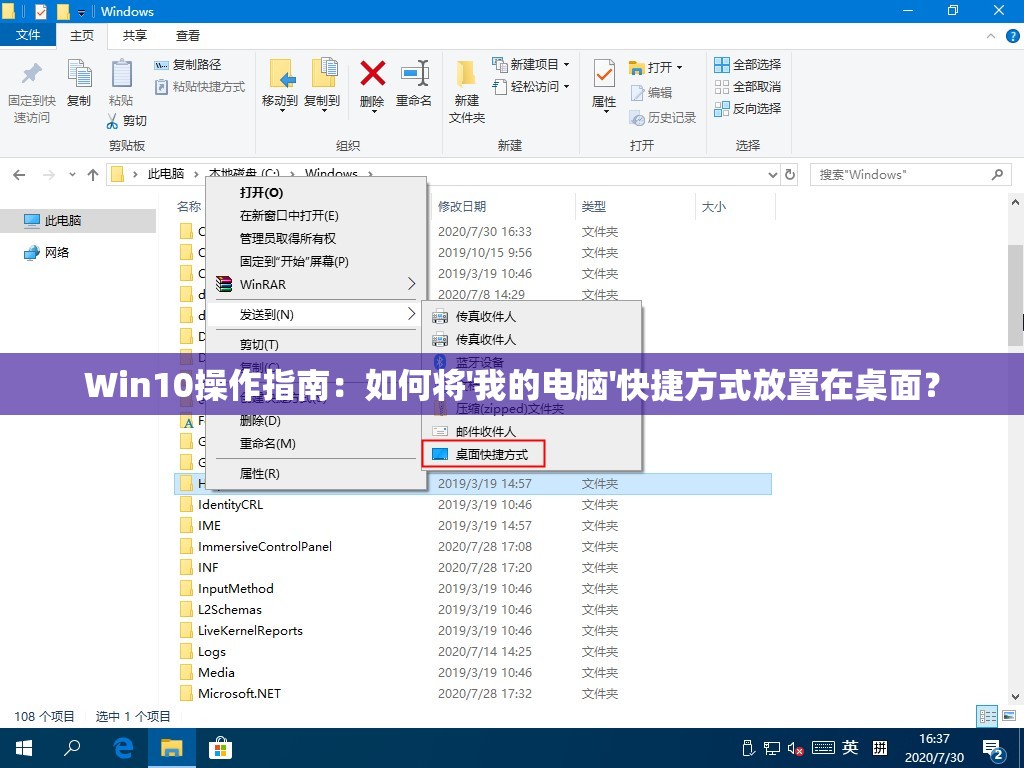This screenshot has height=768, width=1024.
Task: Select the InputMethod folder
Action: 235,588
